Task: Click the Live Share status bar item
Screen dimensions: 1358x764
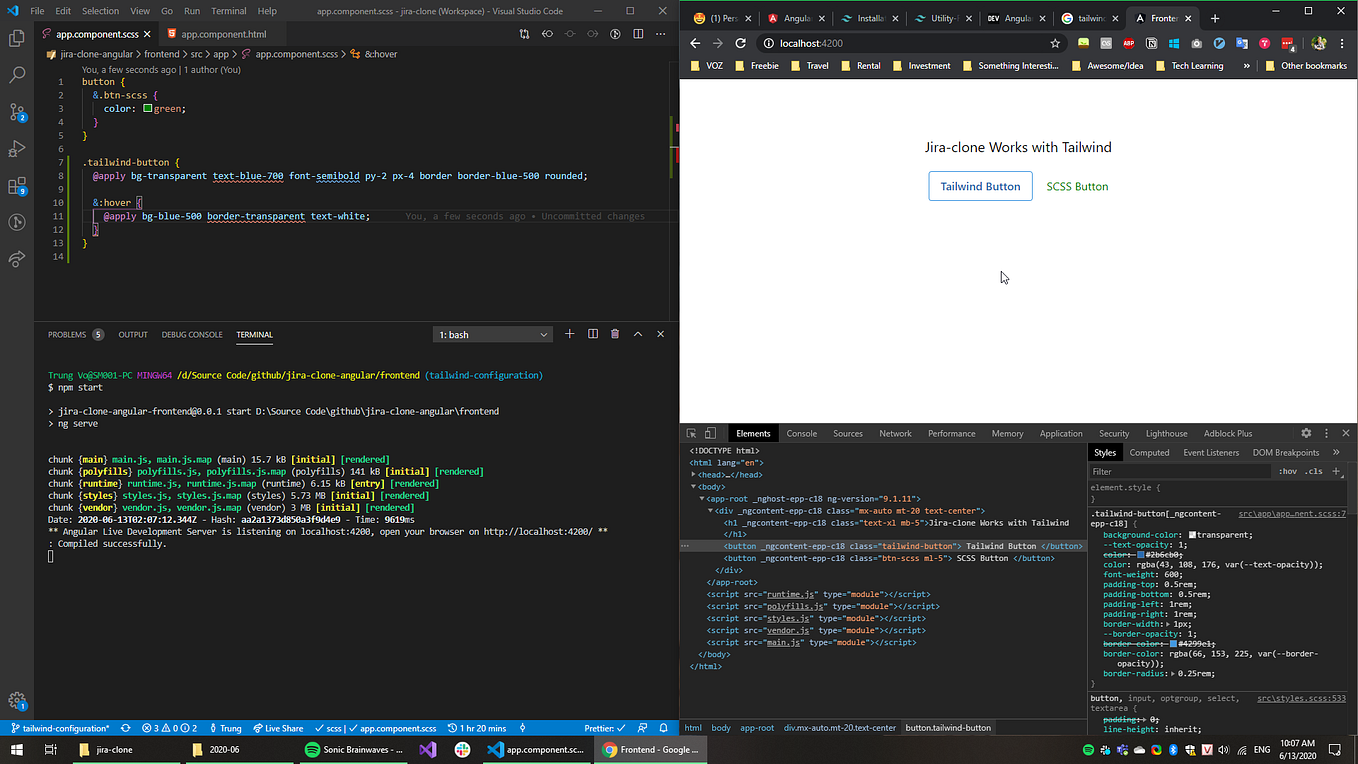Action: pos(278,728)
